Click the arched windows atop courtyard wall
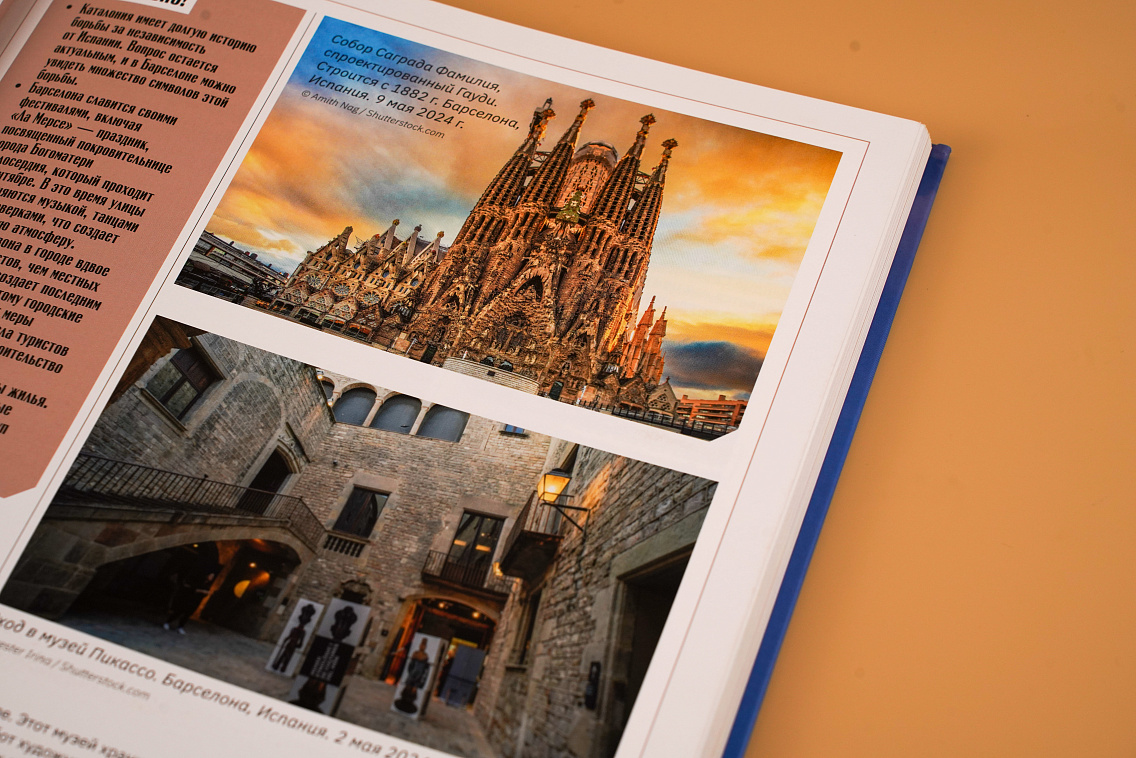1136x758 pixels. (x=398, y=412)
